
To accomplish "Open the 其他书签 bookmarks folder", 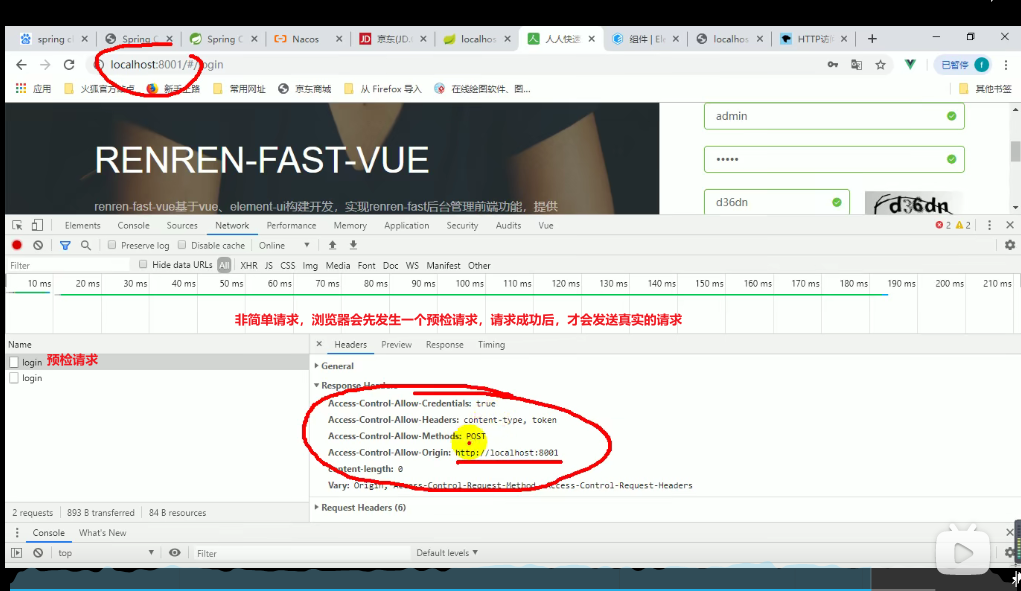I will click(x=986, y=89).
